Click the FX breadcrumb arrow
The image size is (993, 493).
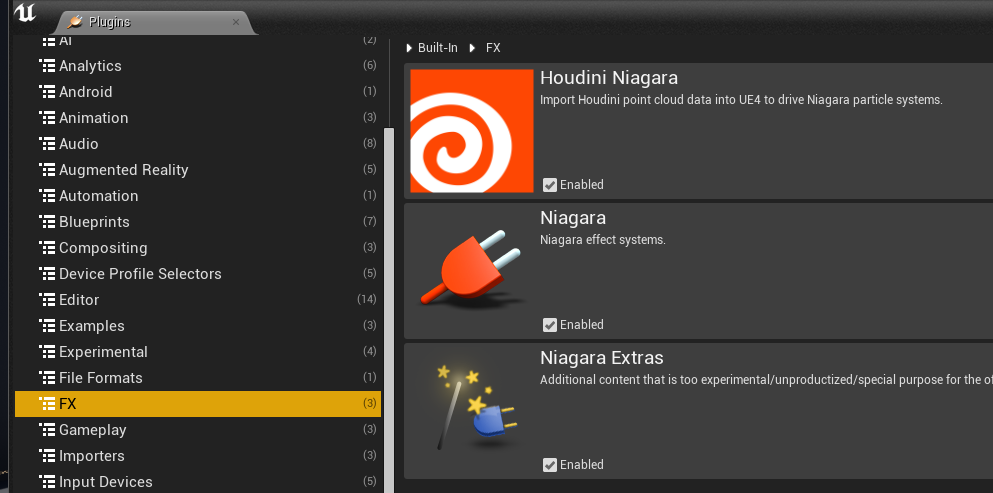click(x=472, y=48)
